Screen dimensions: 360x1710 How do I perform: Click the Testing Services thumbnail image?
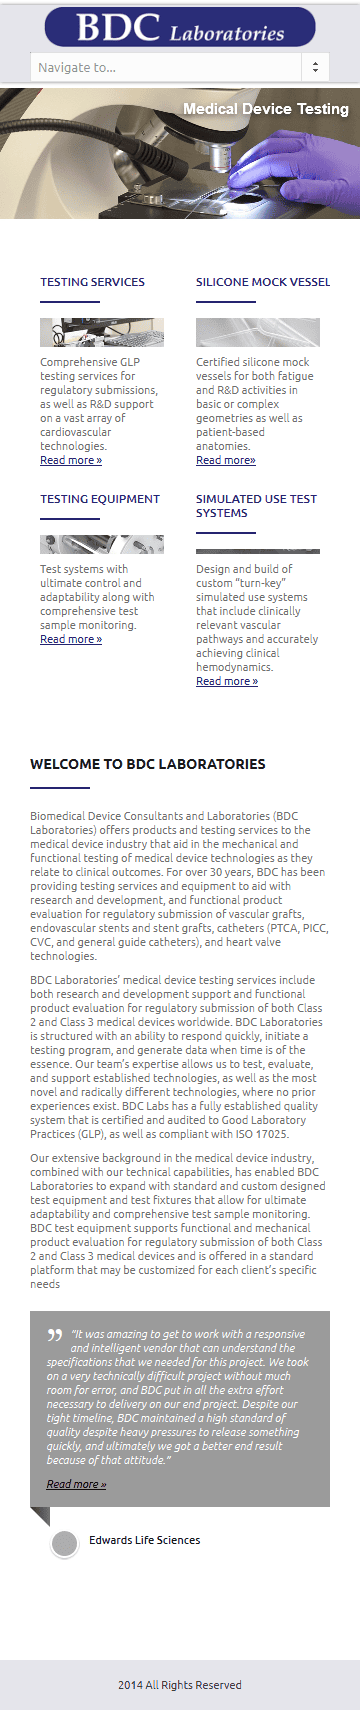[x=102, y=332]
